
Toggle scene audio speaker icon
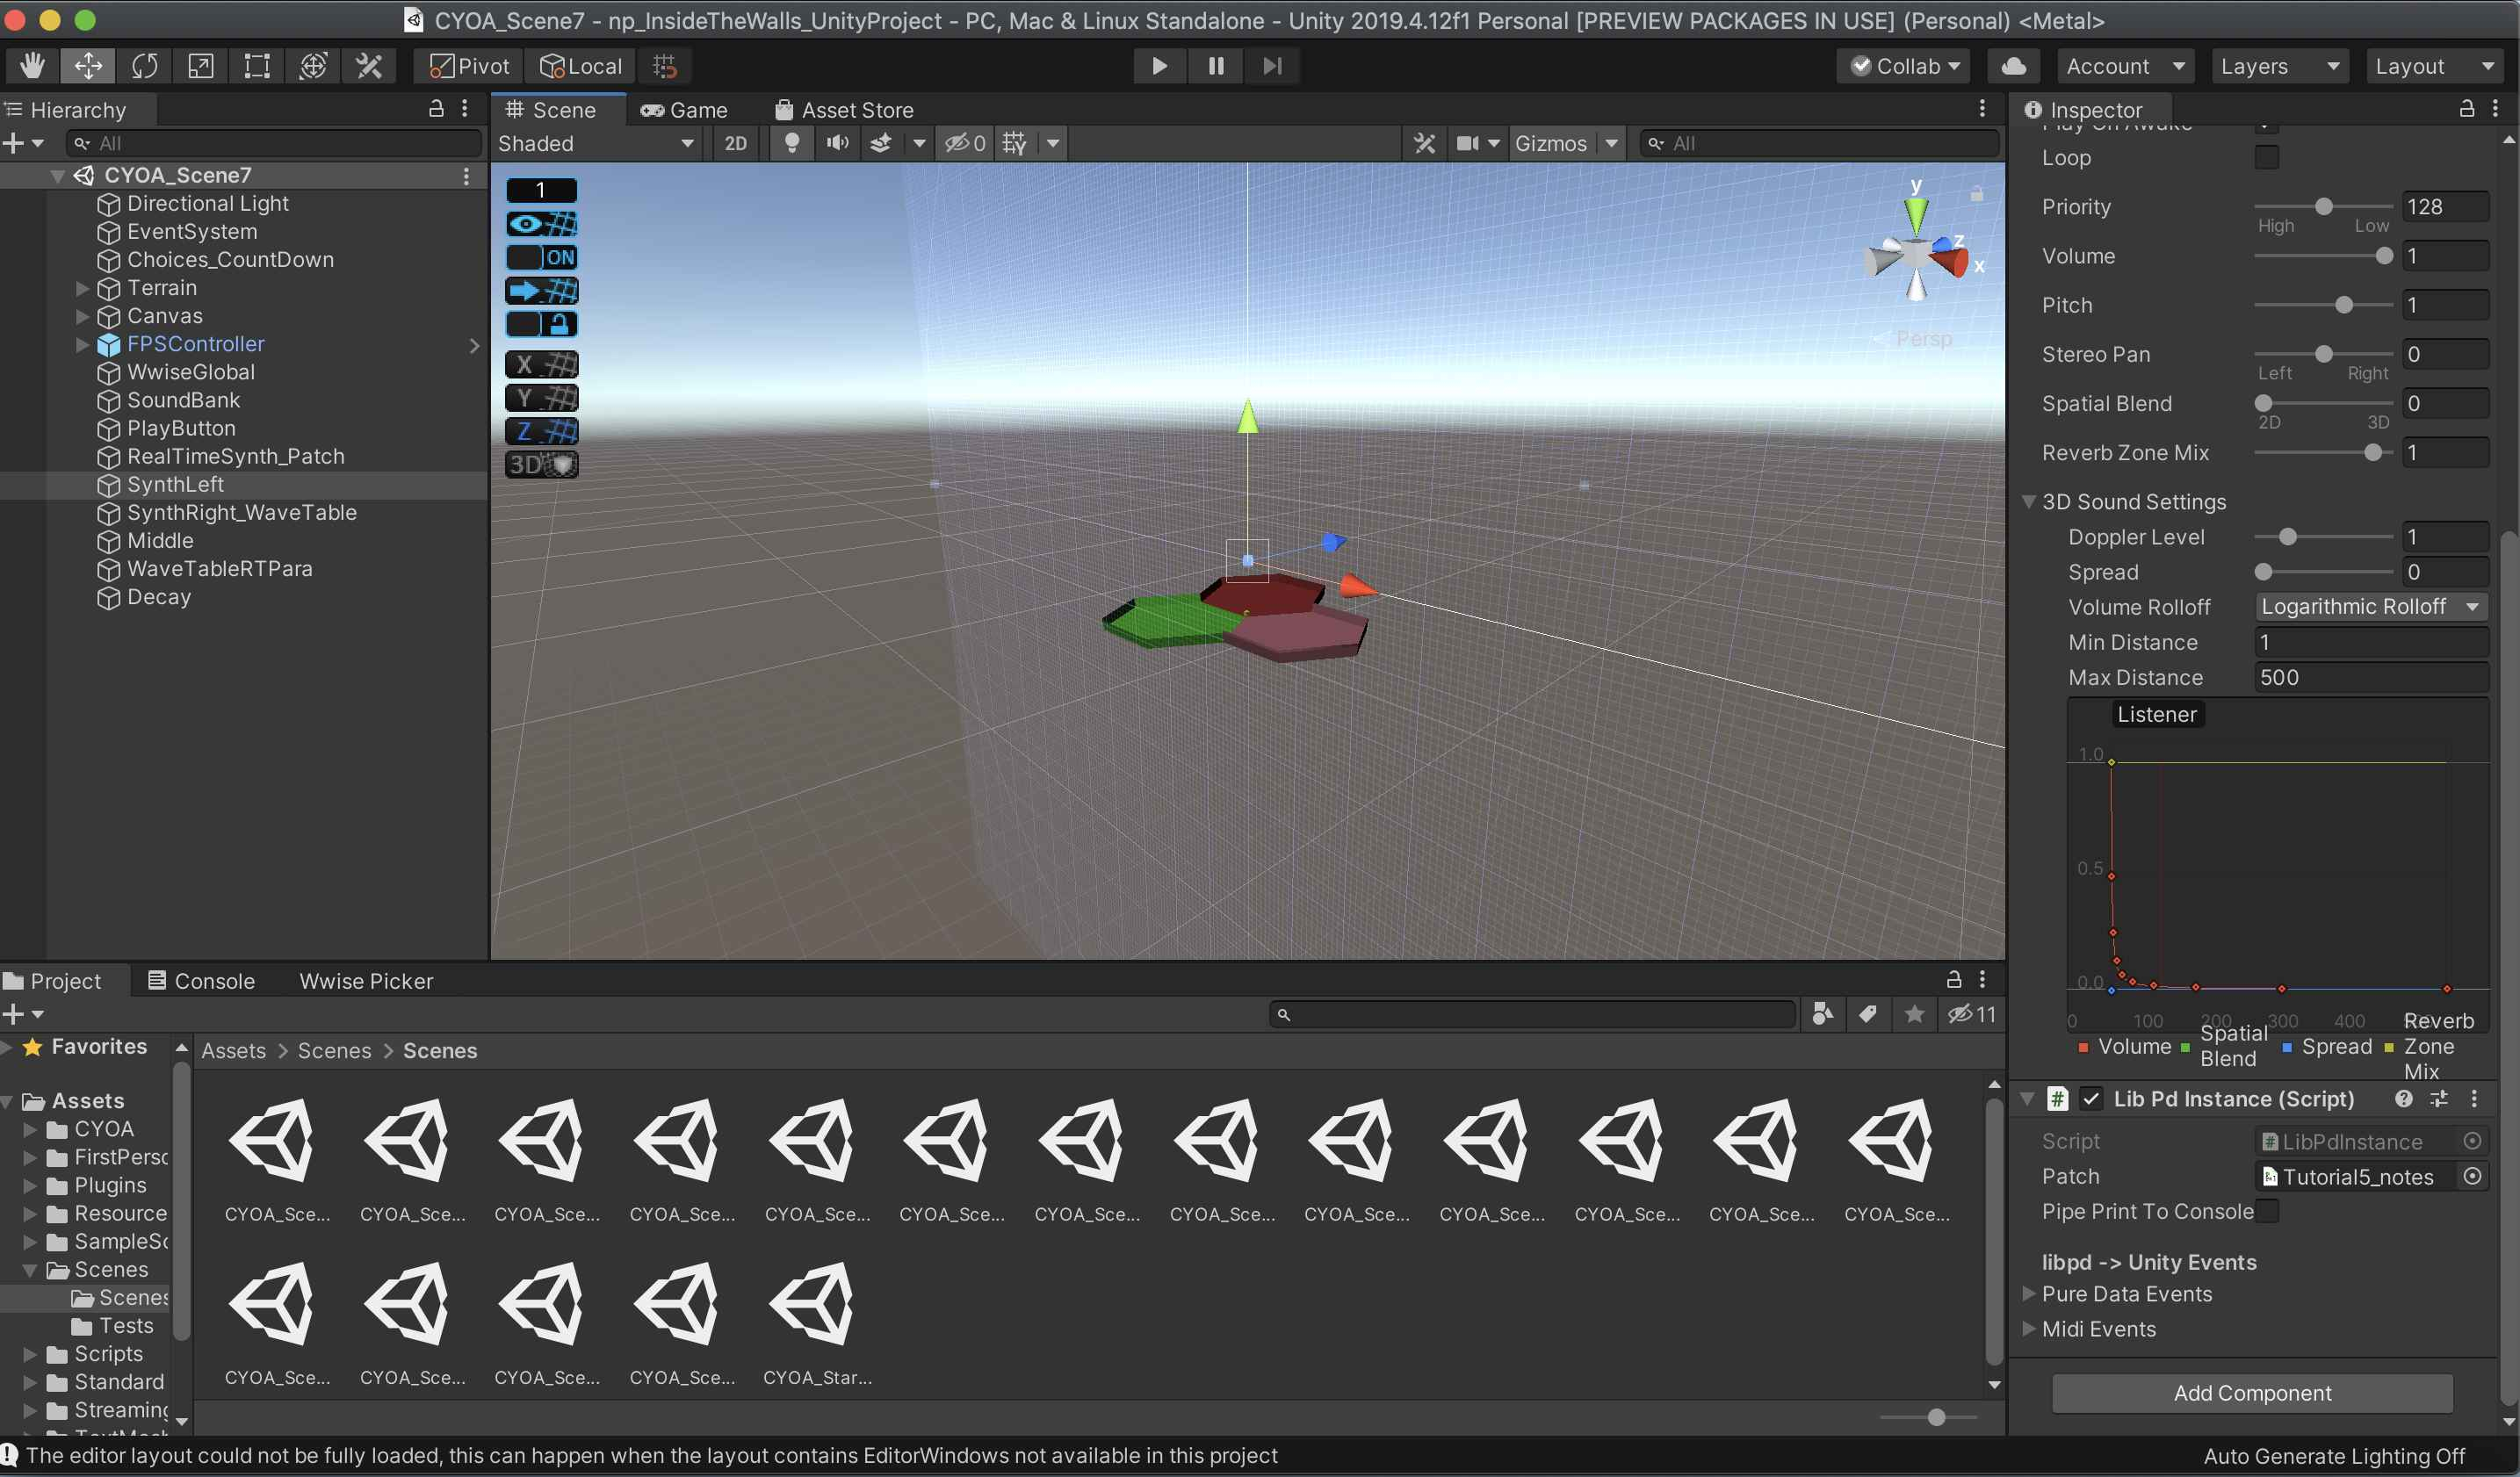(837, 143)
